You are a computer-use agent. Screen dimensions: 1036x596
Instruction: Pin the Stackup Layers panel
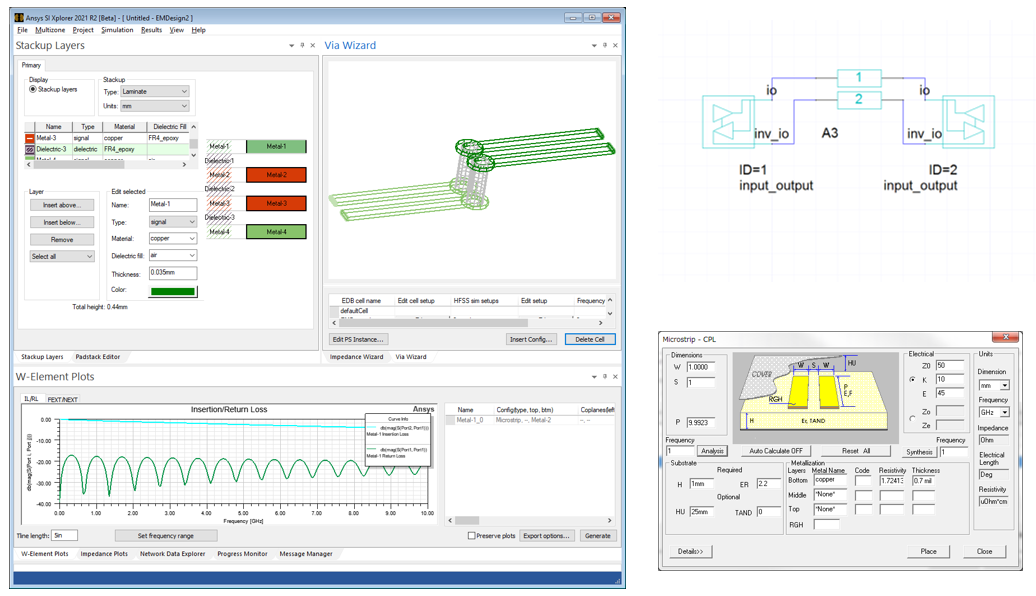[303, 46]
